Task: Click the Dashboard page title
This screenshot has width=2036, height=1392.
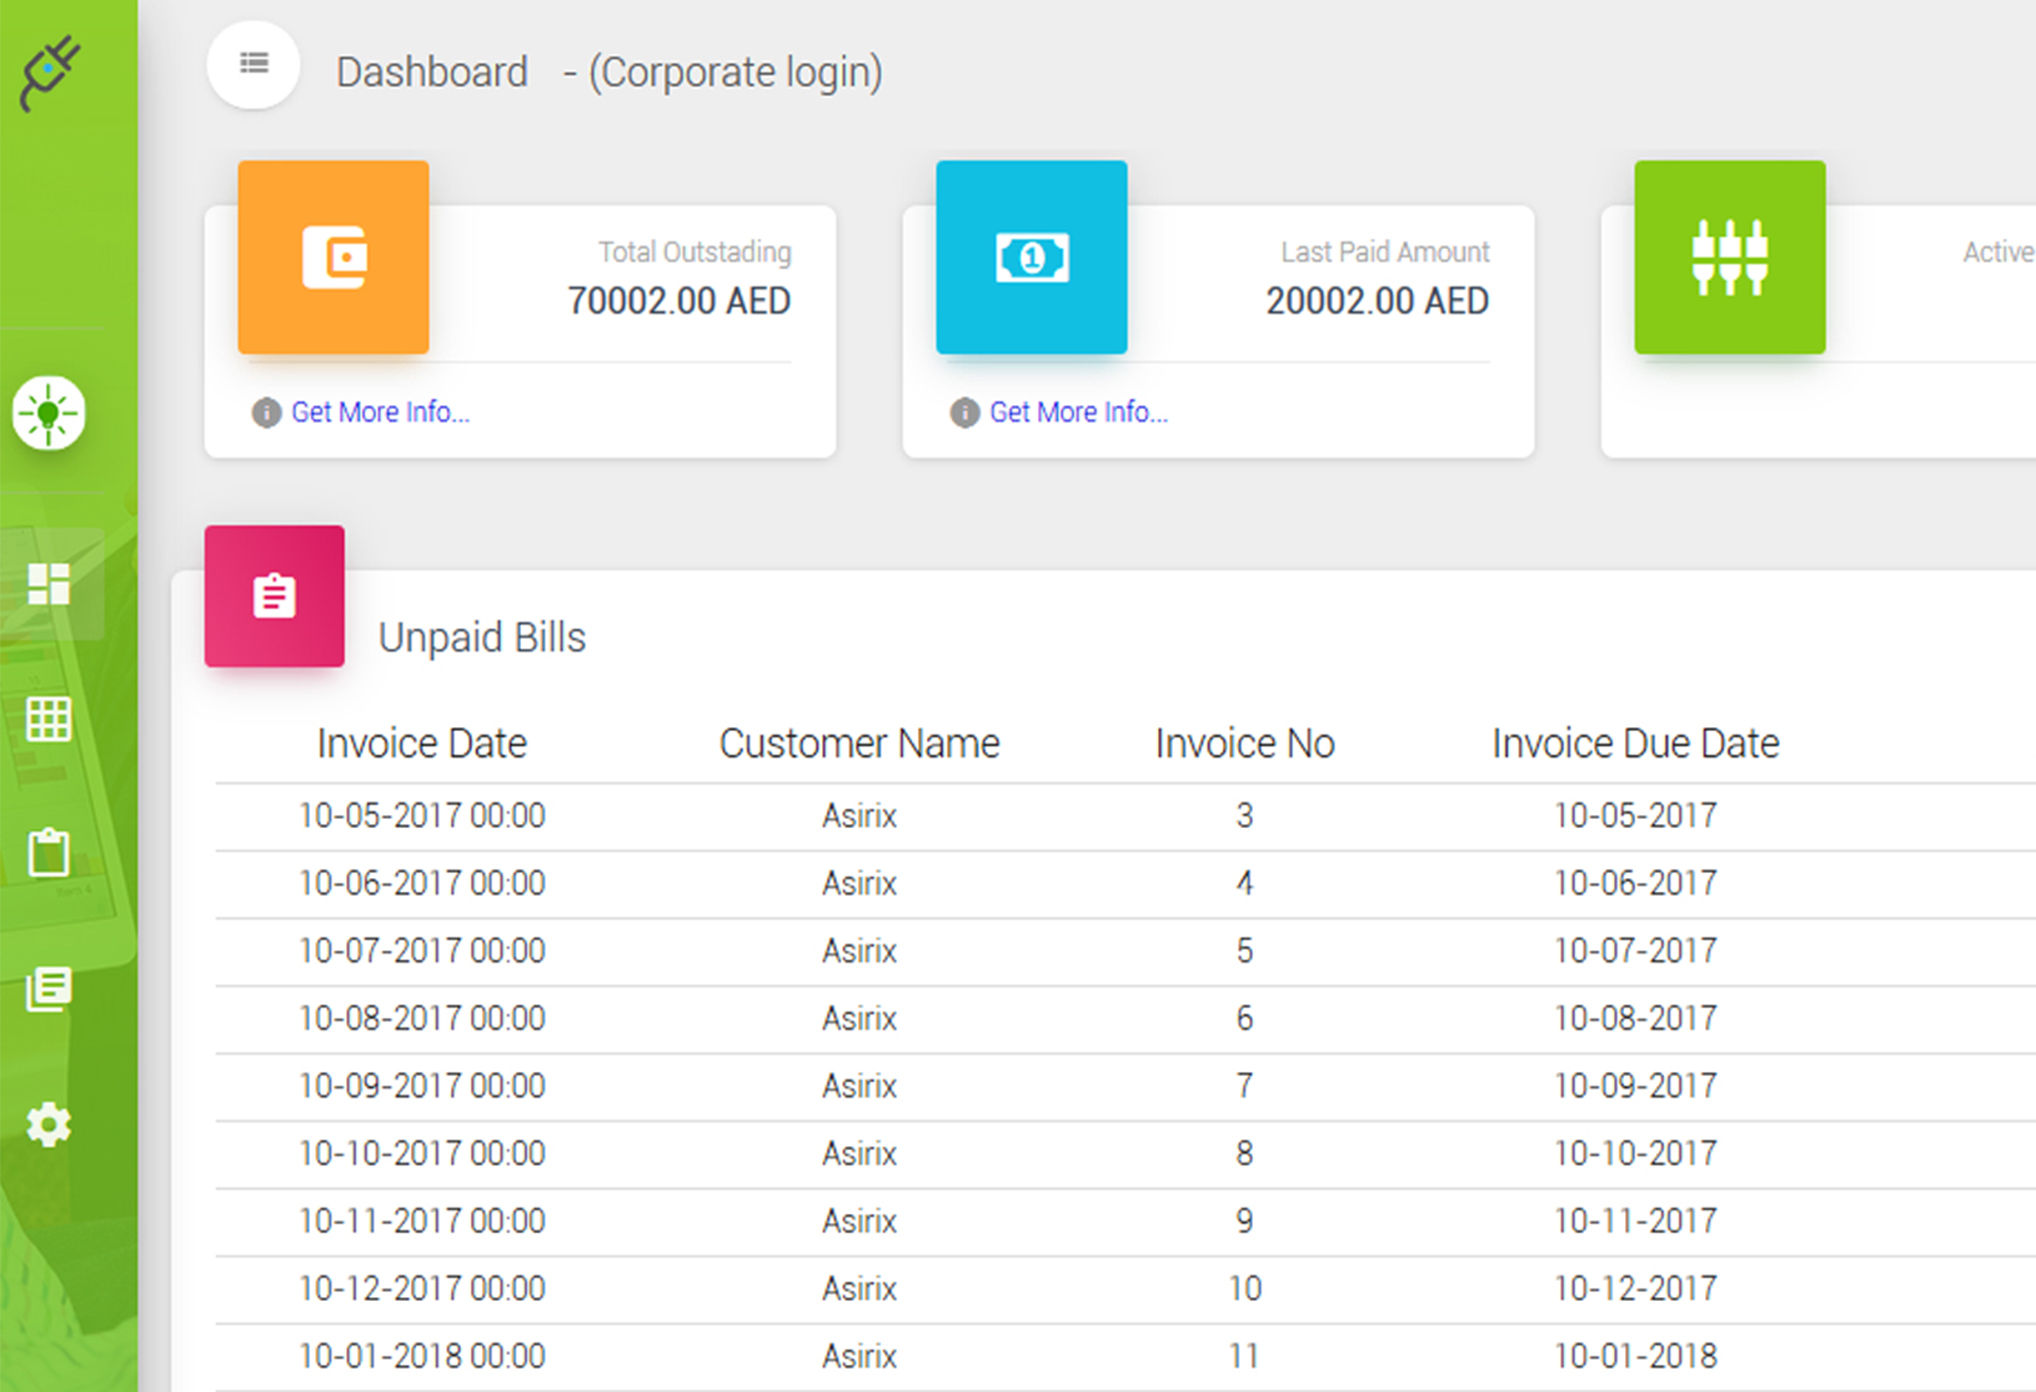Action: click(432, 72)
